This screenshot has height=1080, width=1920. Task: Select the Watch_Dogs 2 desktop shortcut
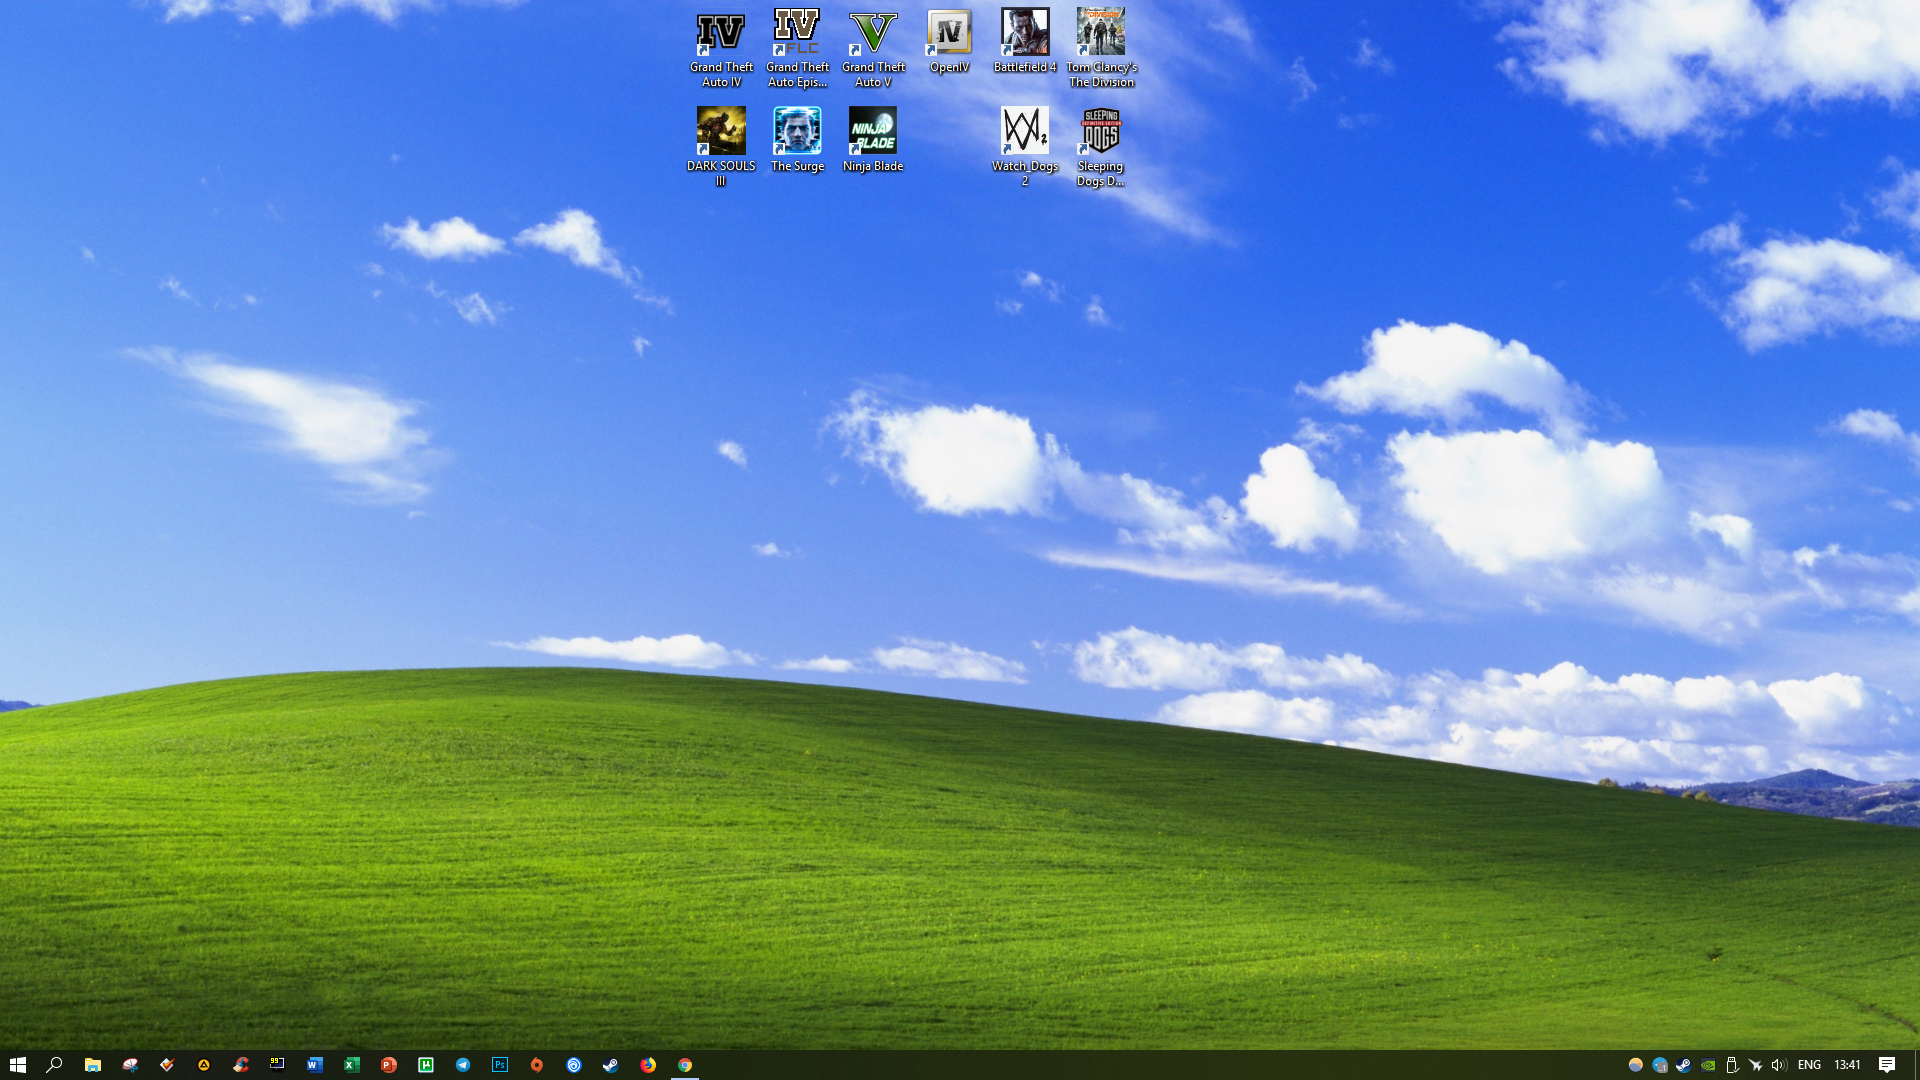[x=1025, y=147]
